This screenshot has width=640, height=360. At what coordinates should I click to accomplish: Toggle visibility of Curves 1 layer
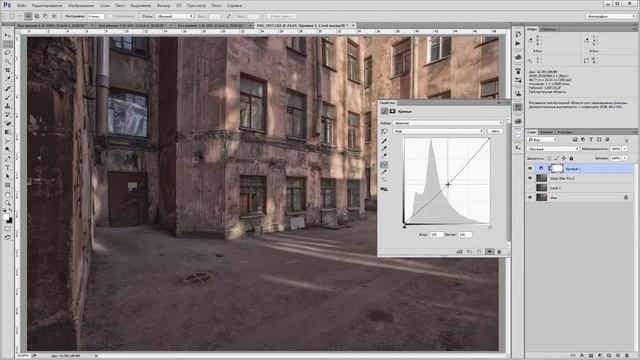click(x=530, y=168)
